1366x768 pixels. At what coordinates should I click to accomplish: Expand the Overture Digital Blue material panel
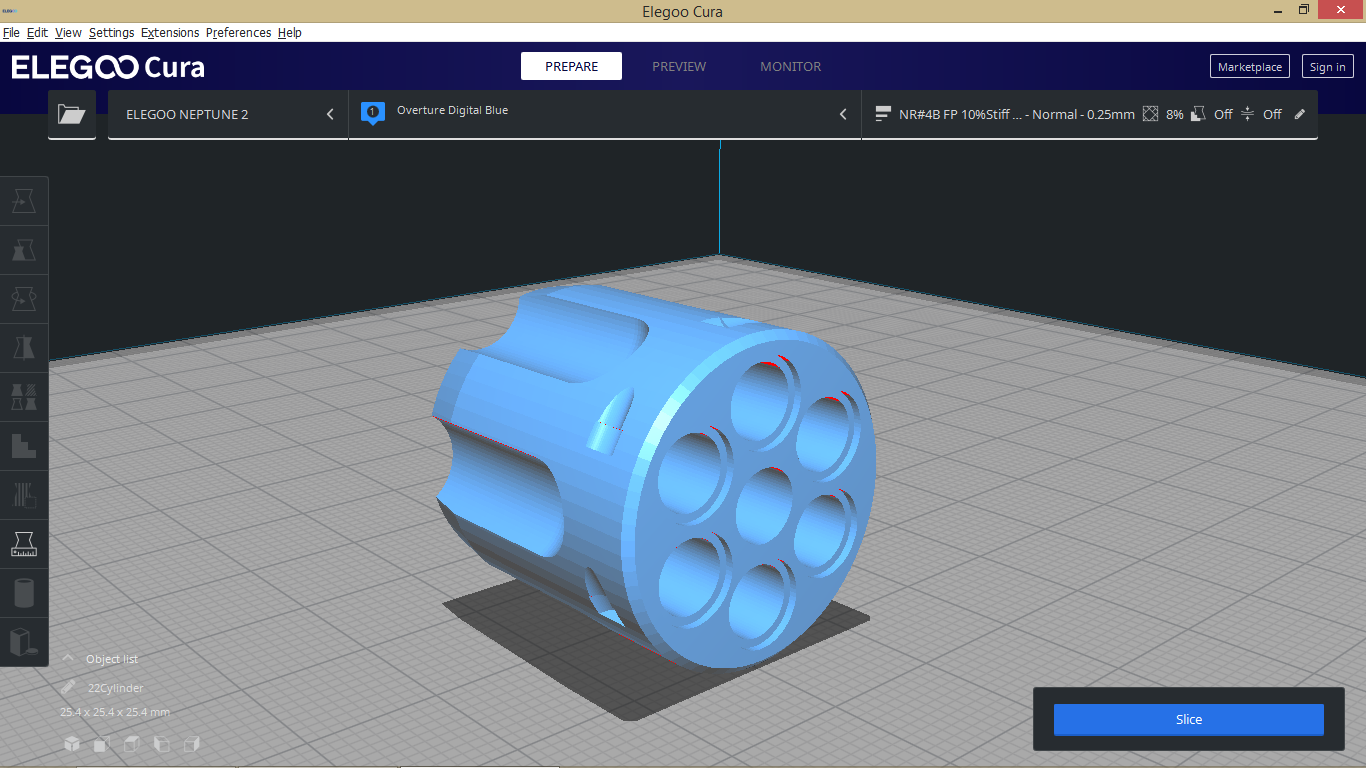(842, 114)
